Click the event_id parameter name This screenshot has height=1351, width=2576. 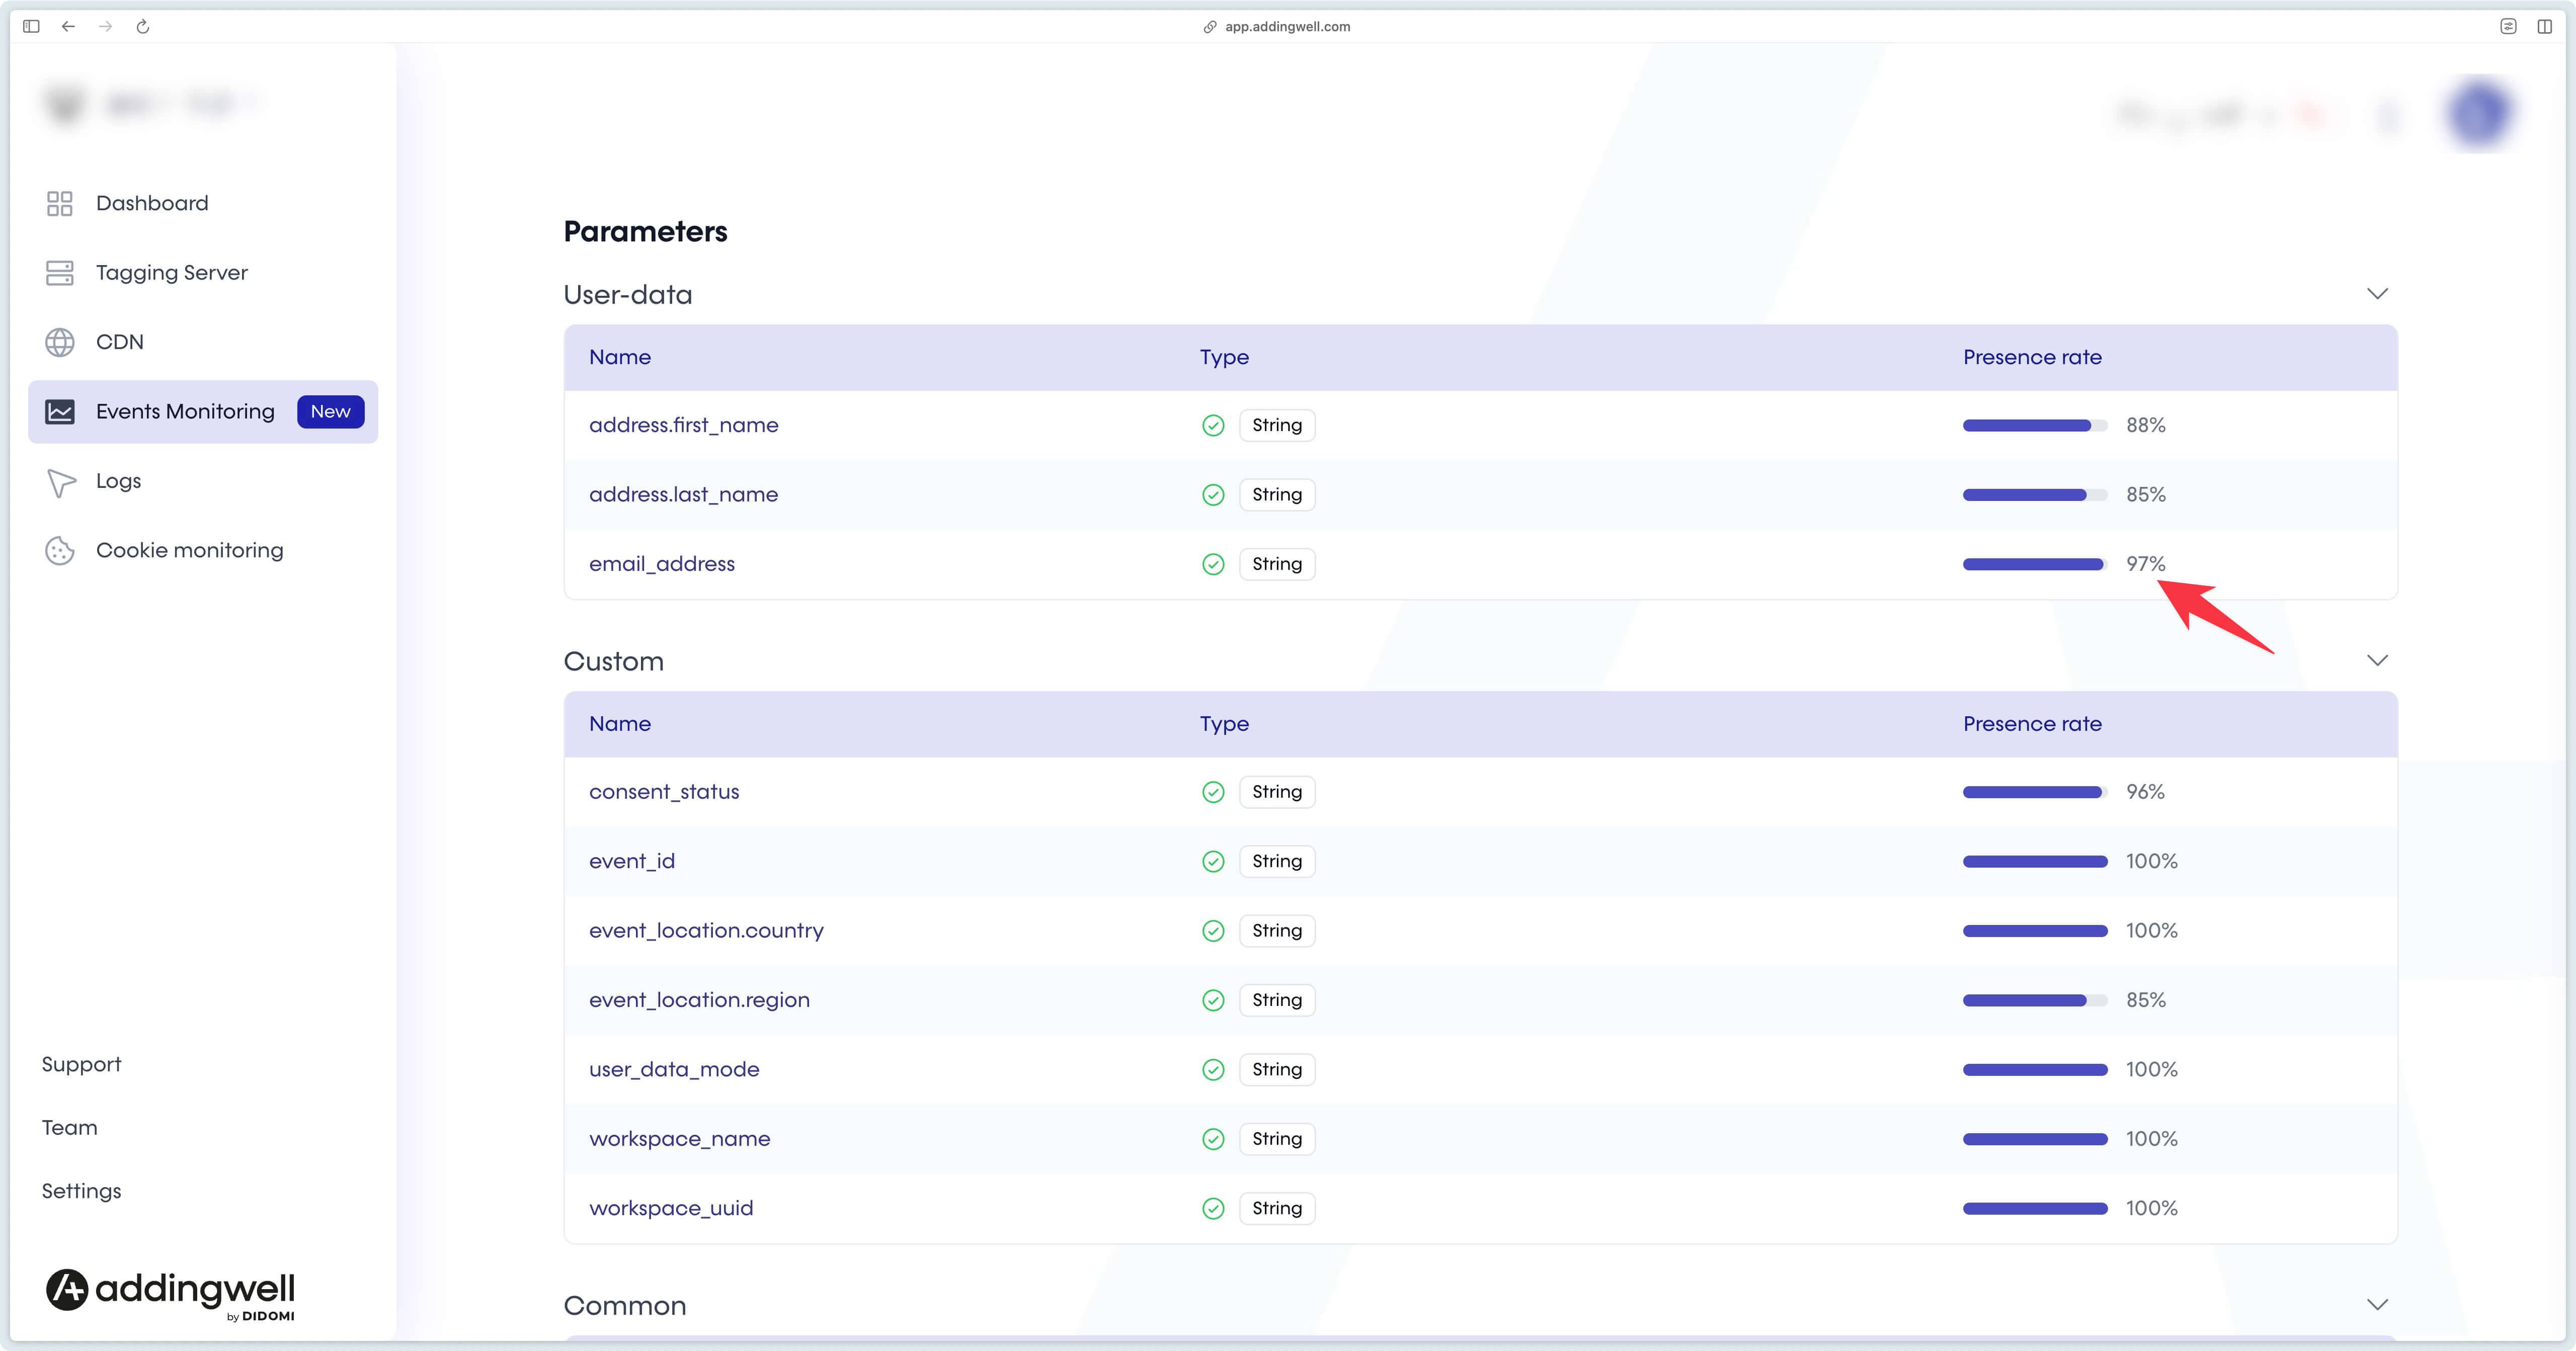pyautogui.click(x=632, y=862)
